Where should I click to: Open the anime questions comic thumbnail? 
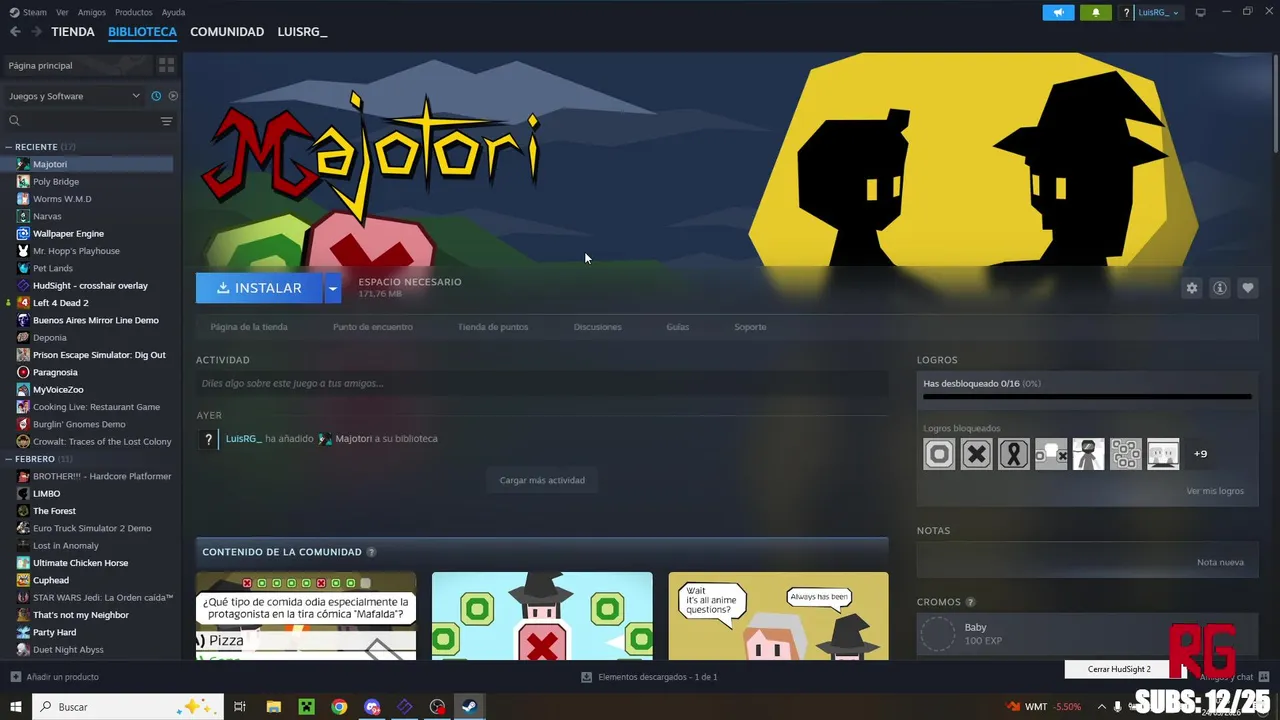(778, 616)
